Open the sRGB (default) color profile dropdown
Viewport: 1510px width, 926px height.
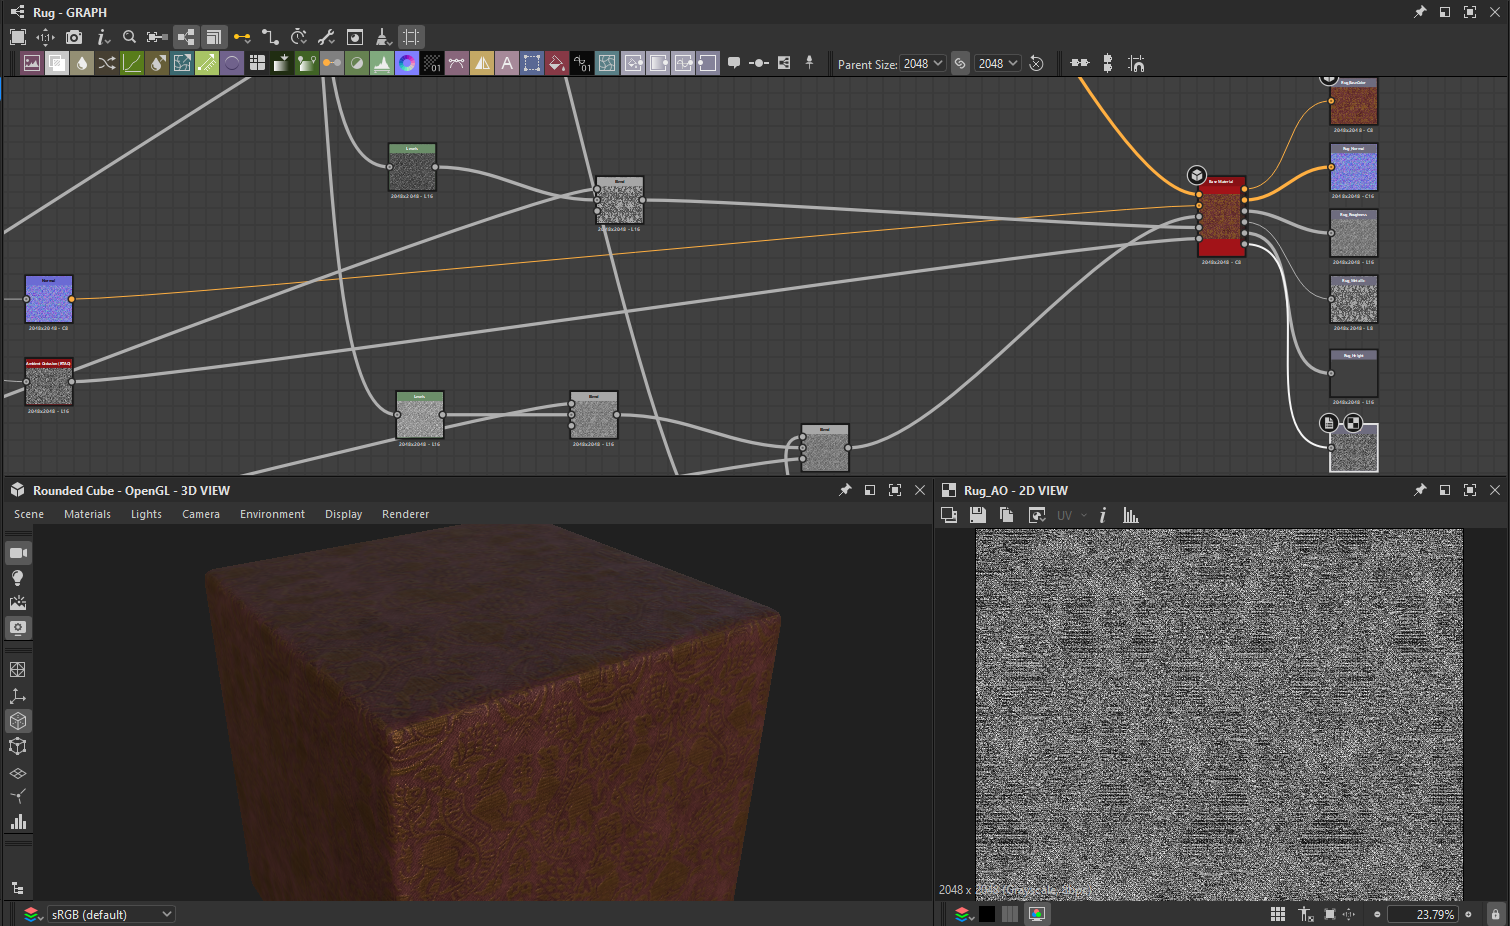point(113,914)
